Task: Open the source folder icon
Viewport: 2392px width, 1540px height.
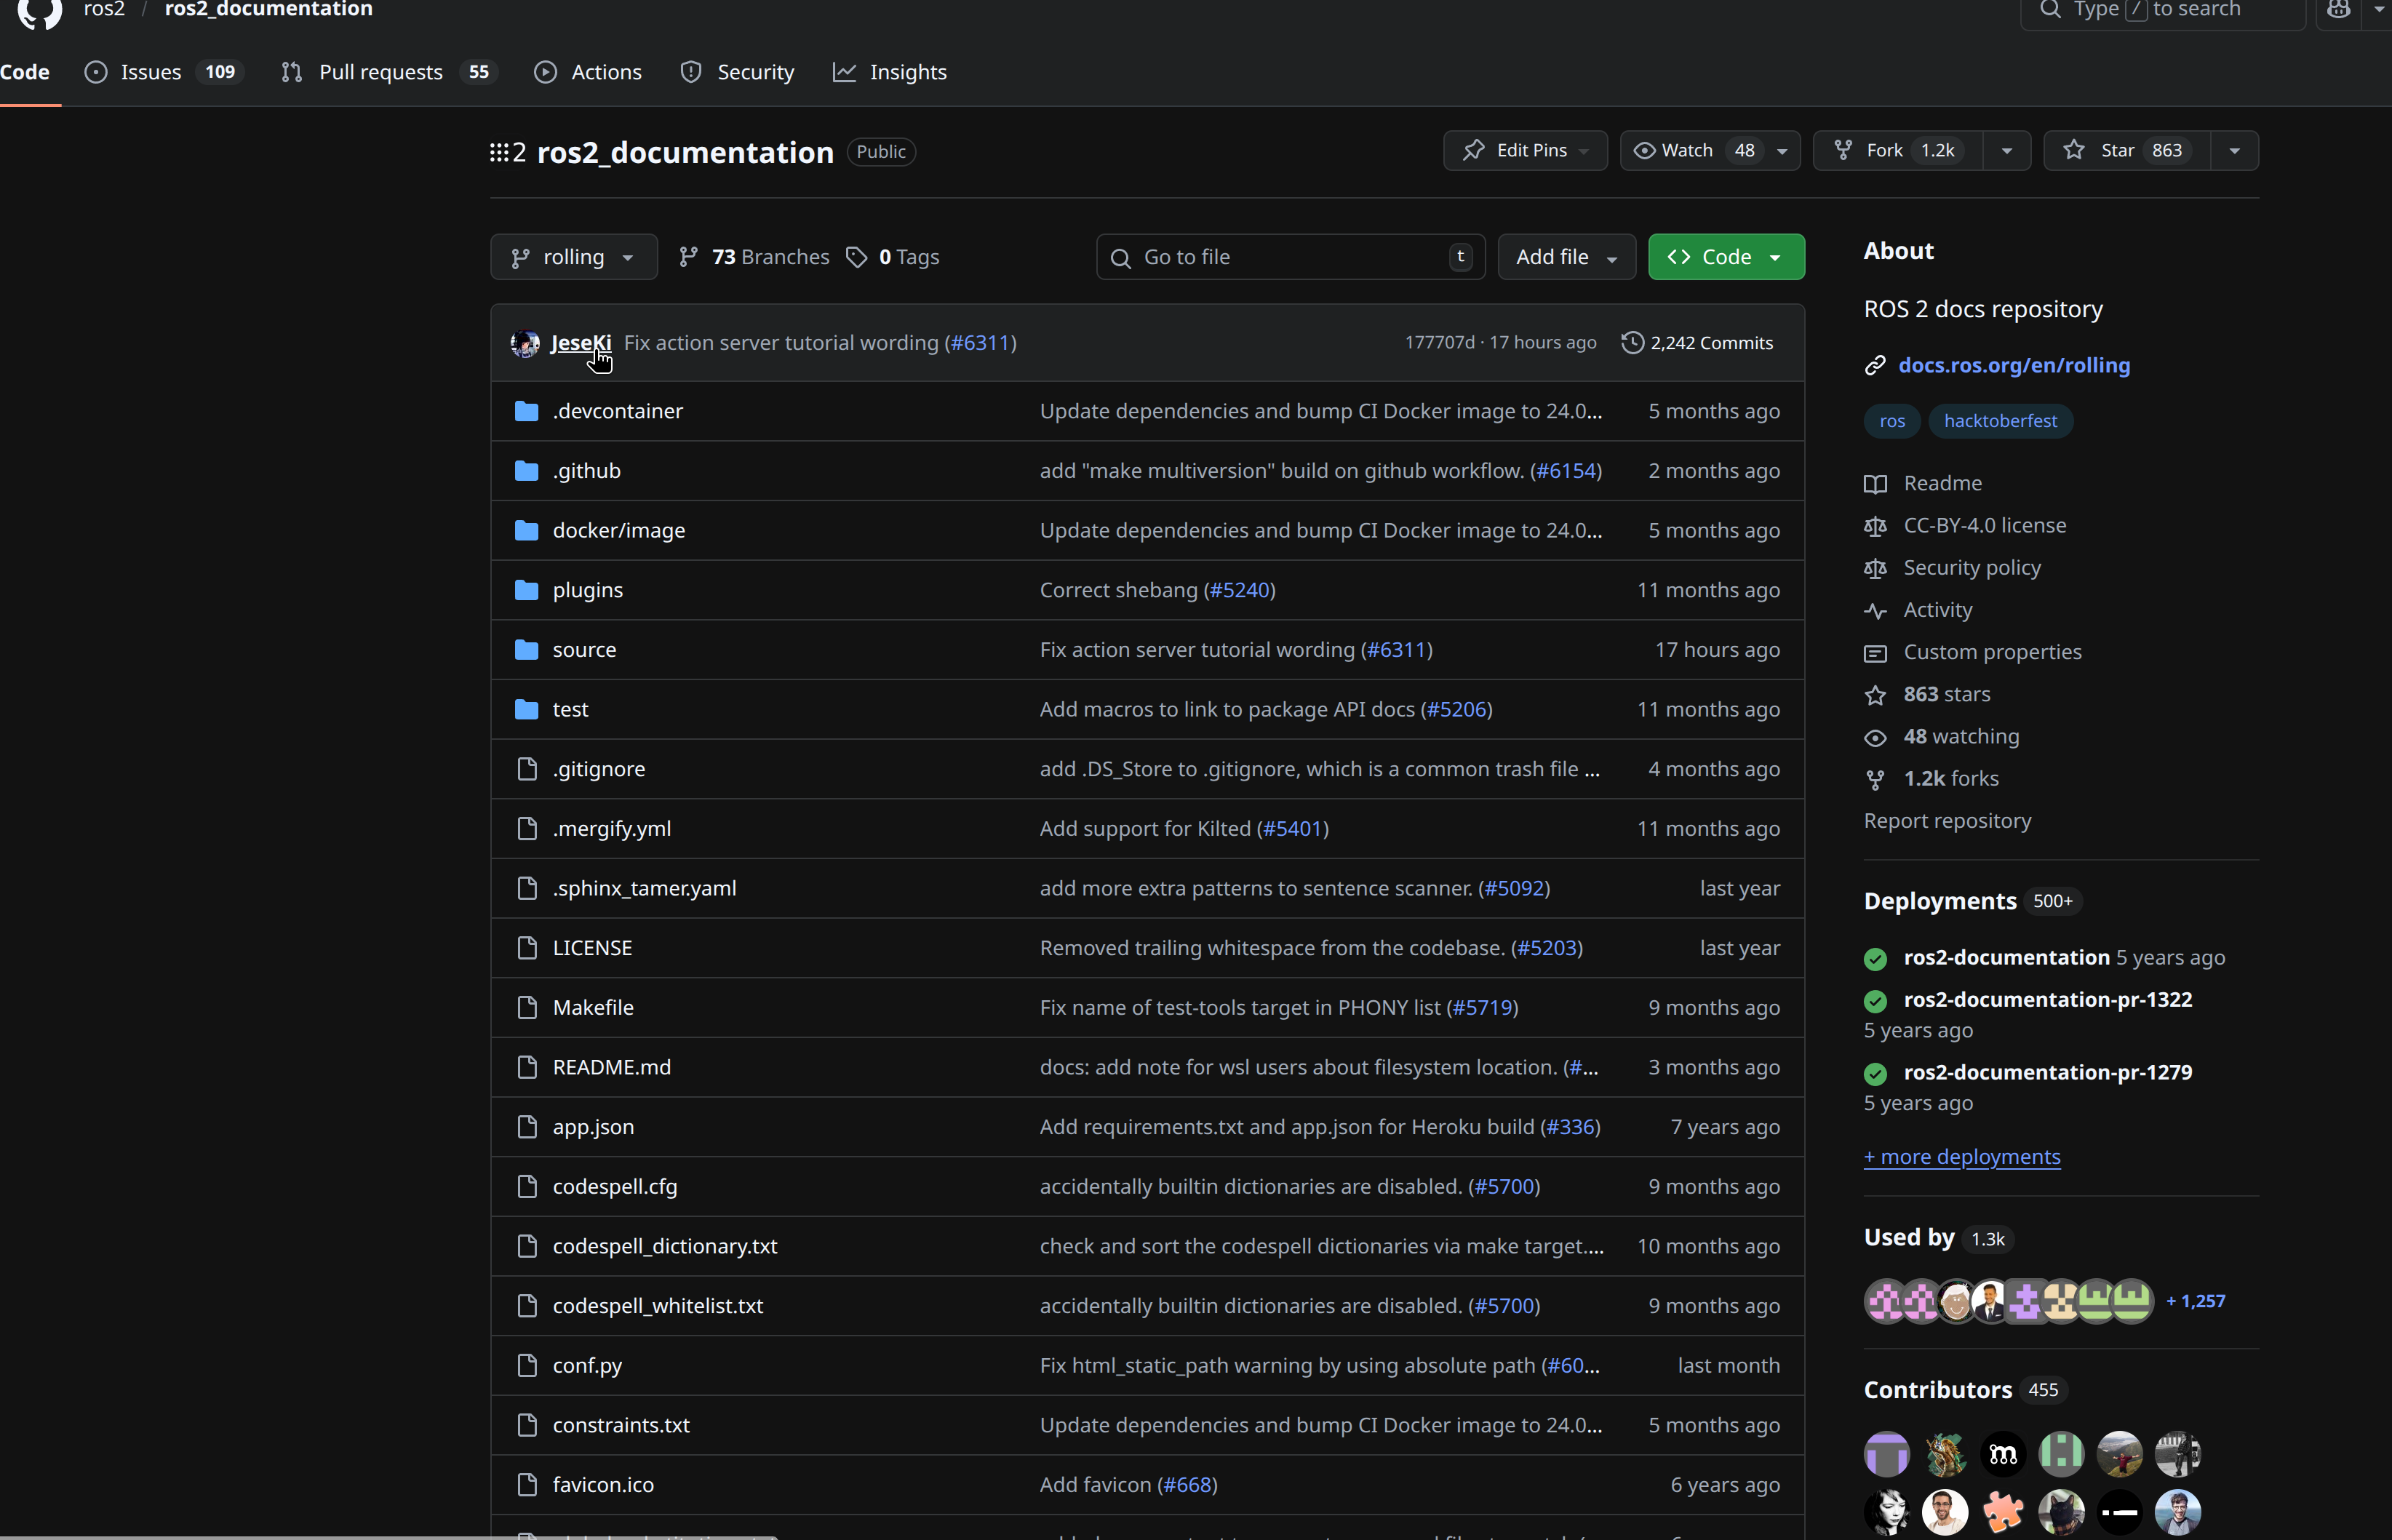Action: coord(526,650)
